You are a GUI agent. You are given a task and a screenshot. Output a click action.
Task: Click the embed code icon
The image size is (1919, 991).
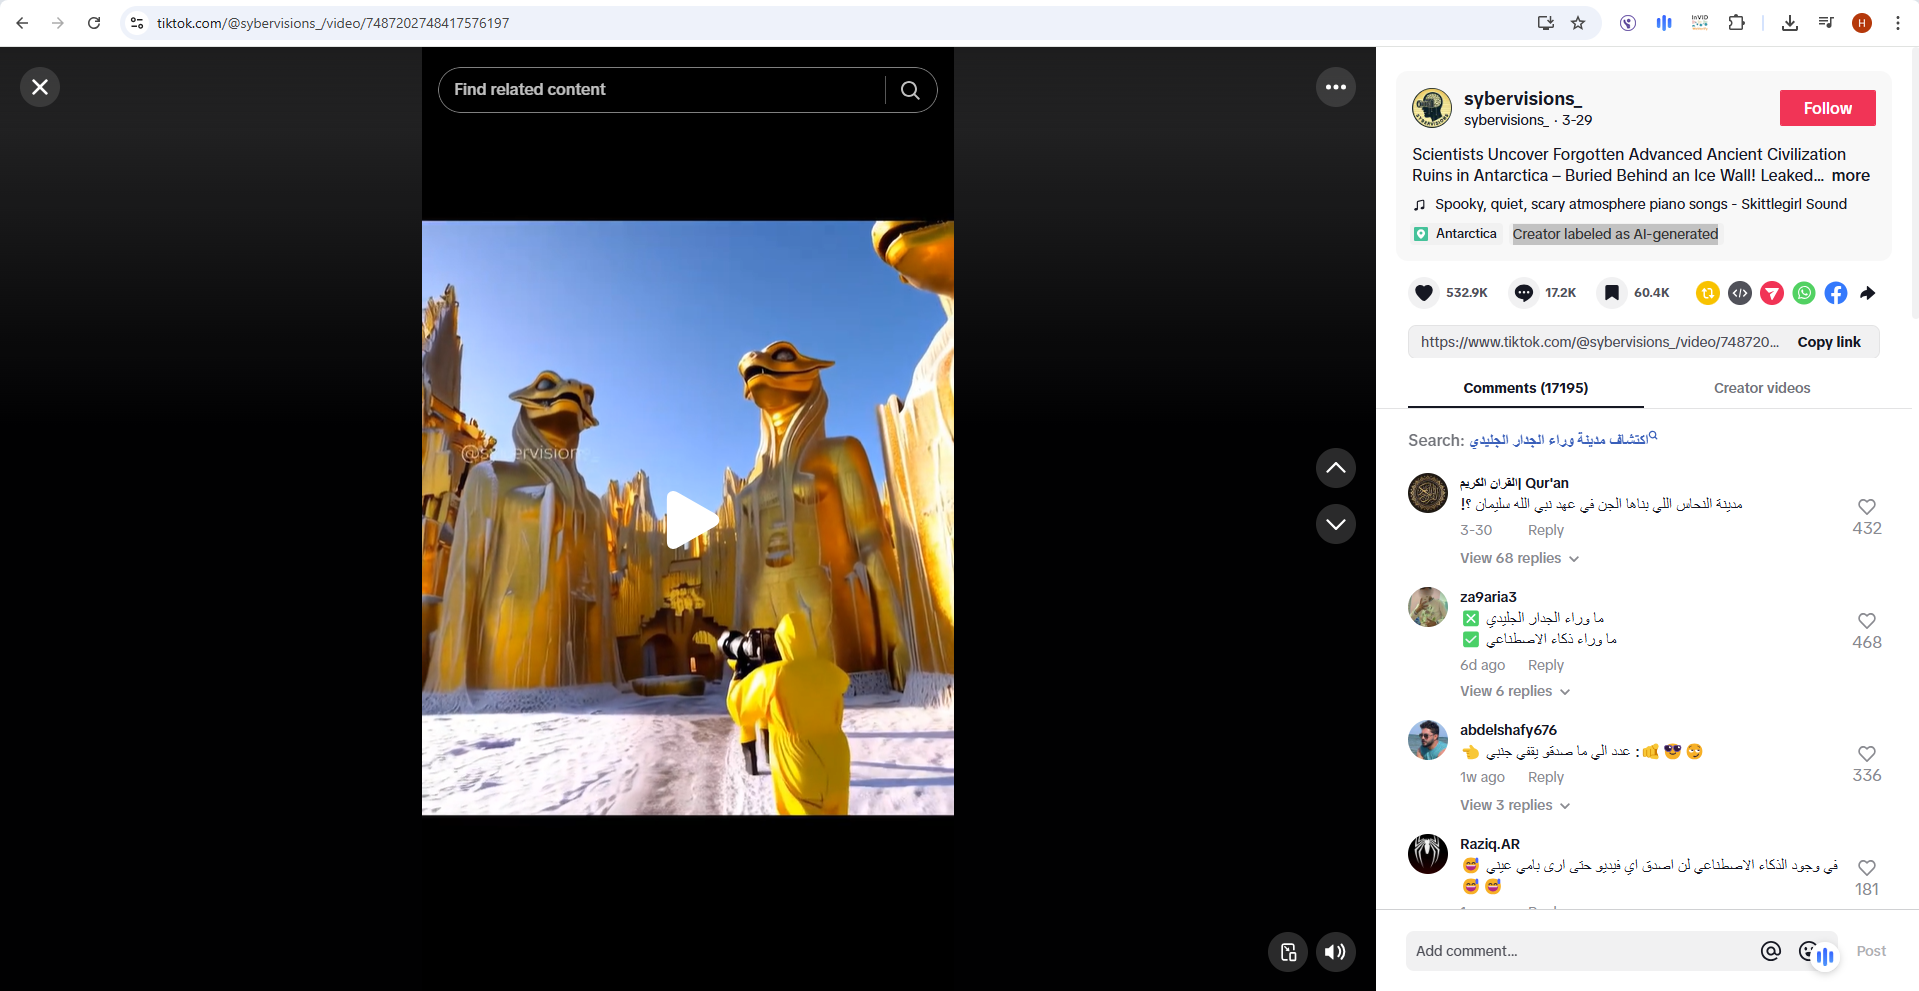[x=1740, y=293]
